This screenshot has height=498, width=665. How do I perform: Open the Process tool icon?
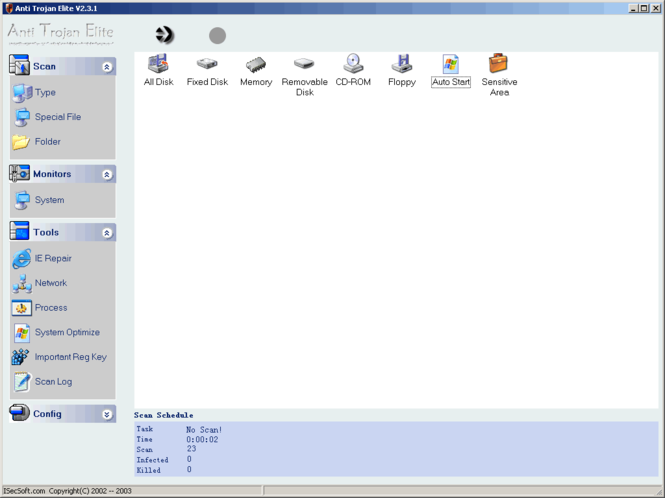click(22, 308)
